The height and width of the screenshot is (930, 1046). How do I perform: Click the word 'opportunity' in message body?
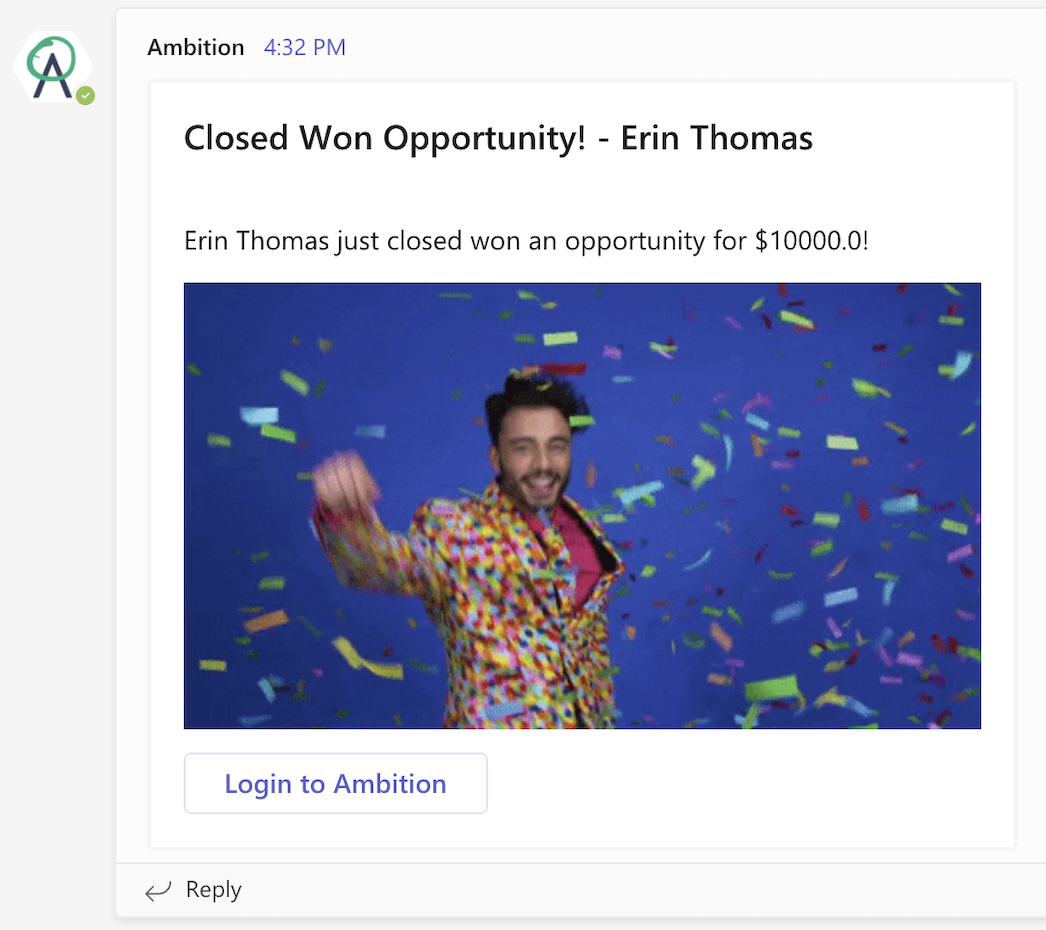[x=635, y=242]
